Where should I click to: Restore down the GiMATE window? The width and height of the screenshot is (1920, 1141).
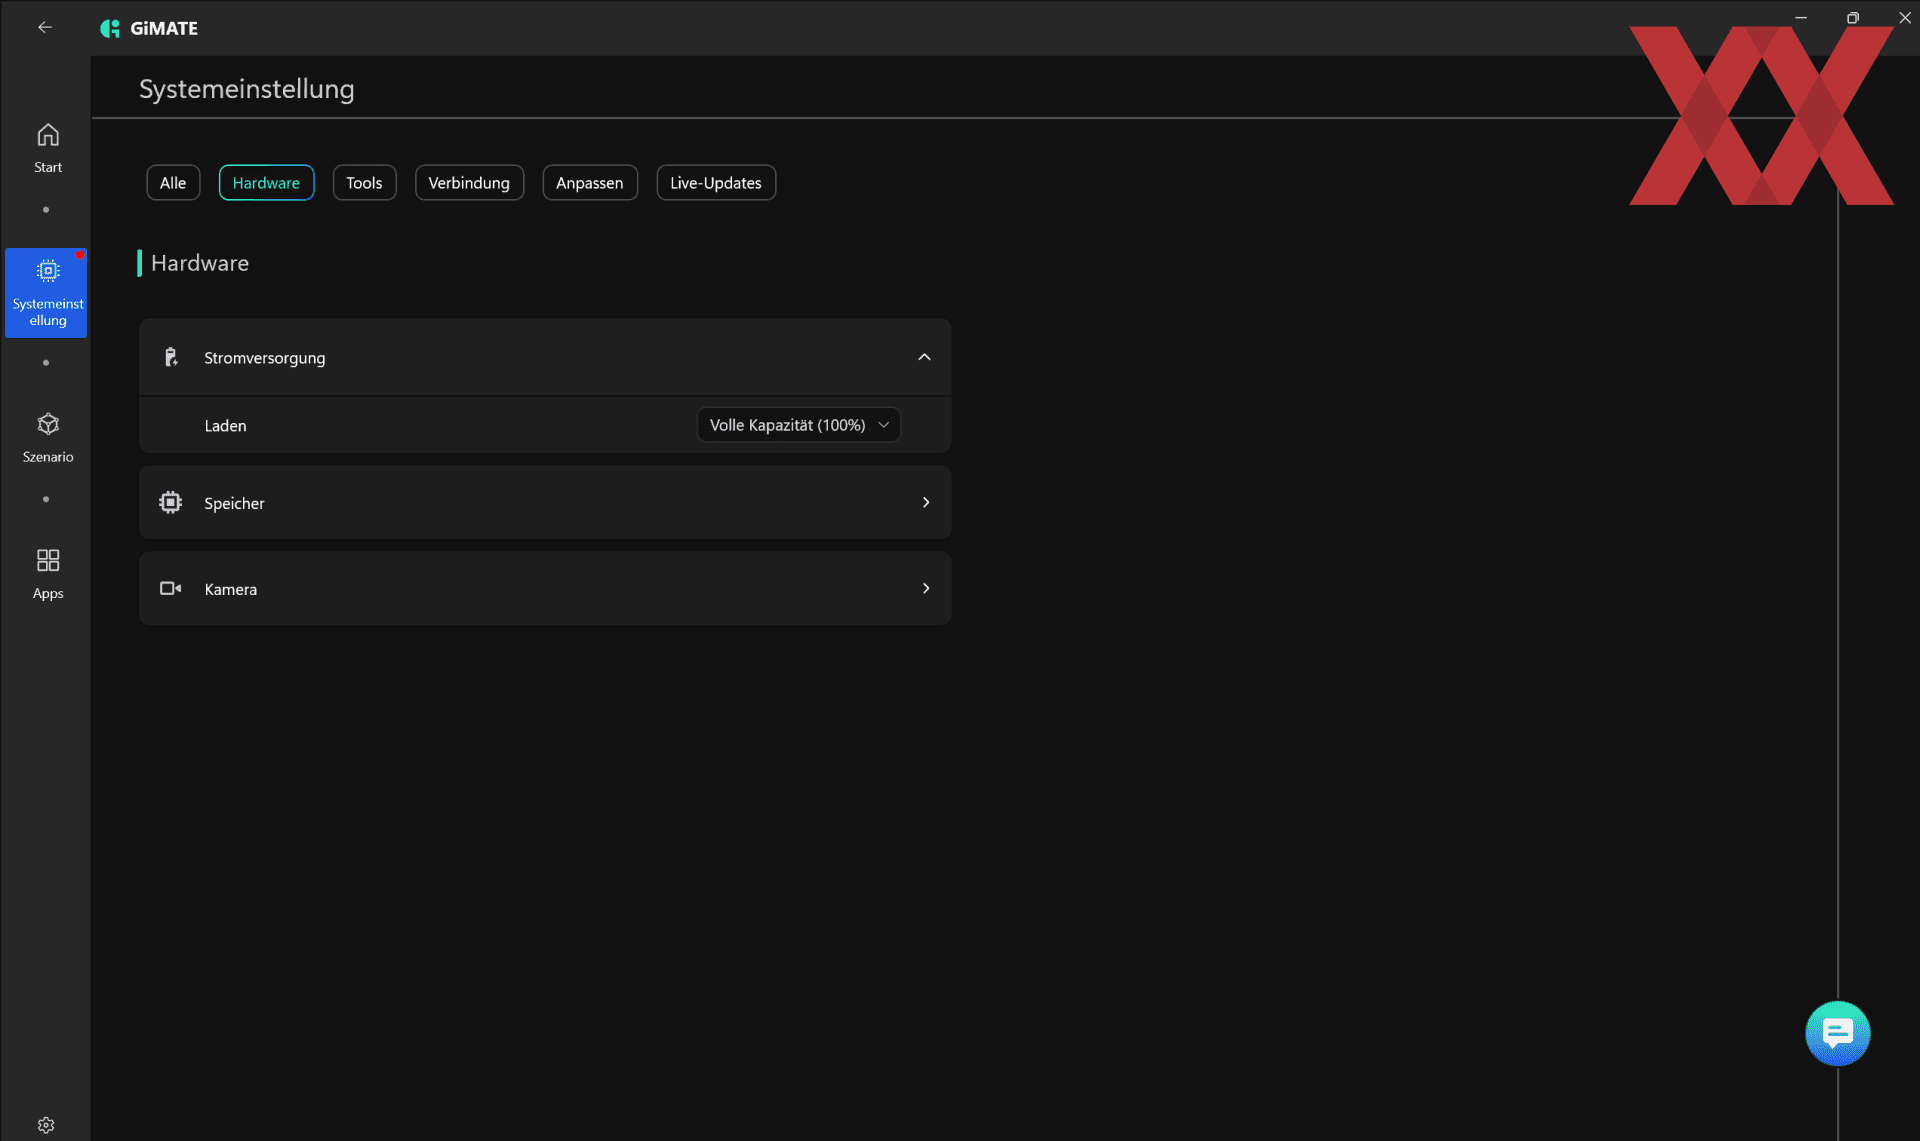click(x=1852, y=17)
